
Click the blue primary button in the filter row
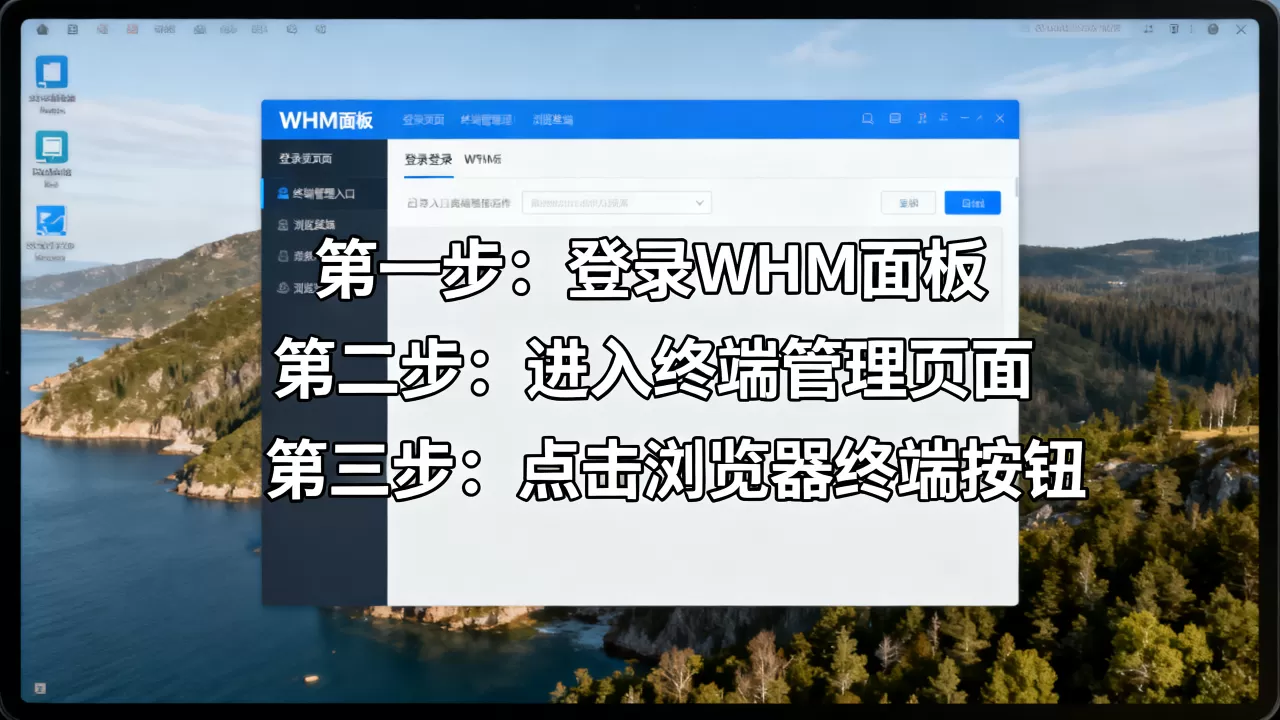click(972, 203)
